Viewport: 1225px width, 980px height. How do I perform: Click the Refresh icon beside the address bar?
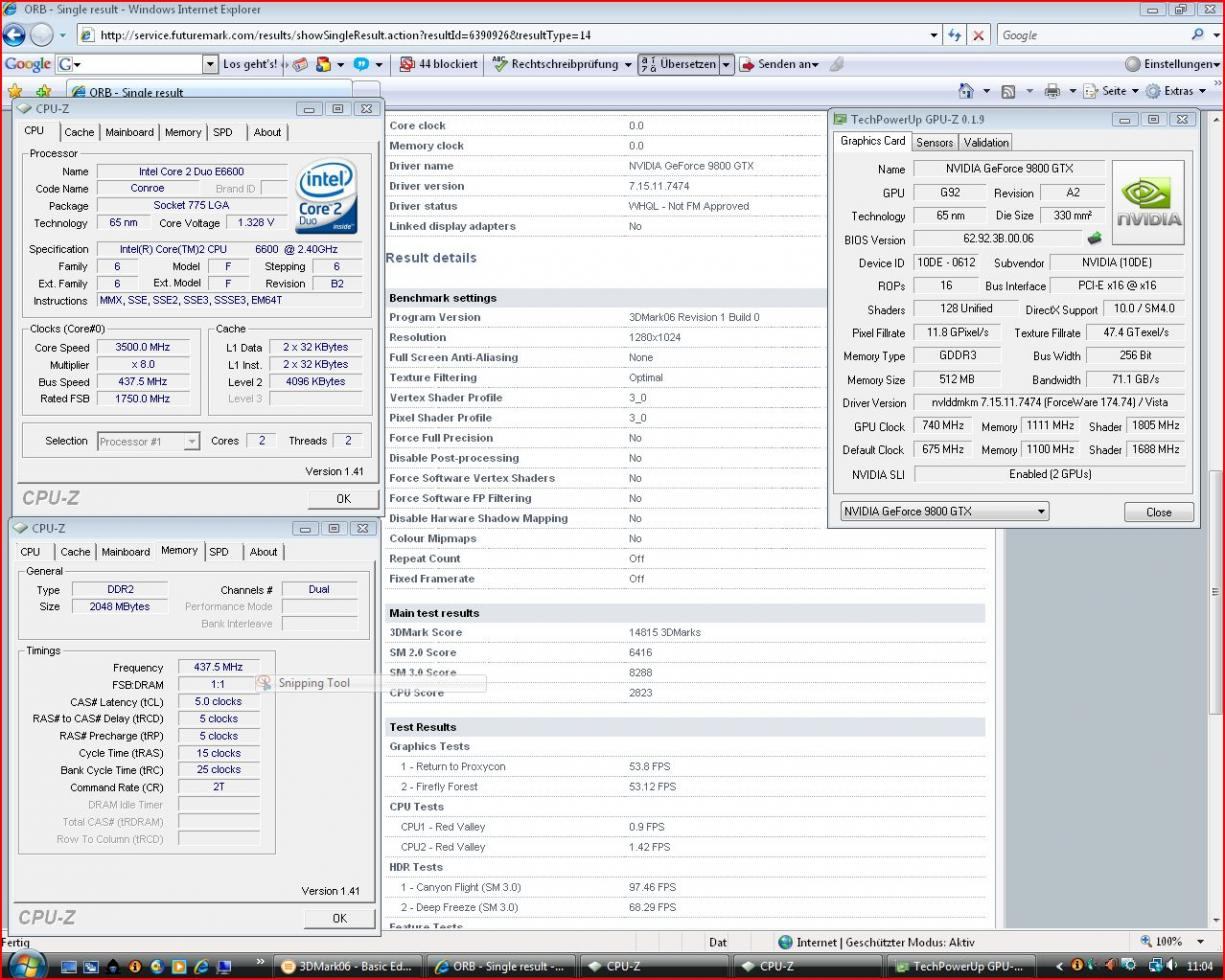click(954, 35)
